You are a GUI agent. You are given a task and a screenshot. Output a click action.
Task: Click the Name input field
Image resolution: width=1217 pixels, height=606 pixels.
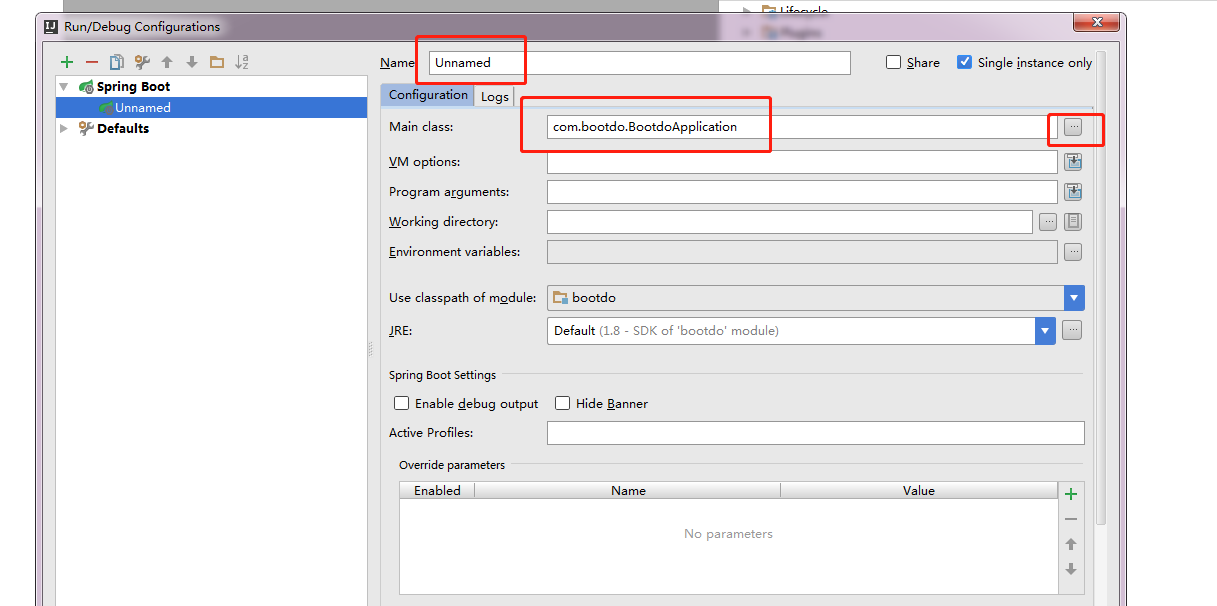pyautogui.click(x=640, y=62)
